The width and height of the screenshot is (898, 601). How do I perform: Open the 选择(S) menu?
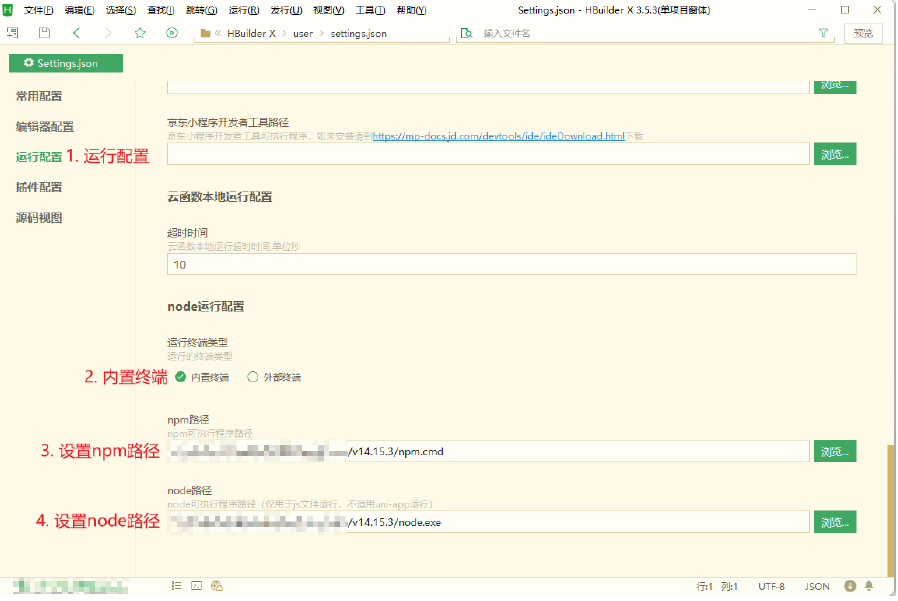point(121,10)
